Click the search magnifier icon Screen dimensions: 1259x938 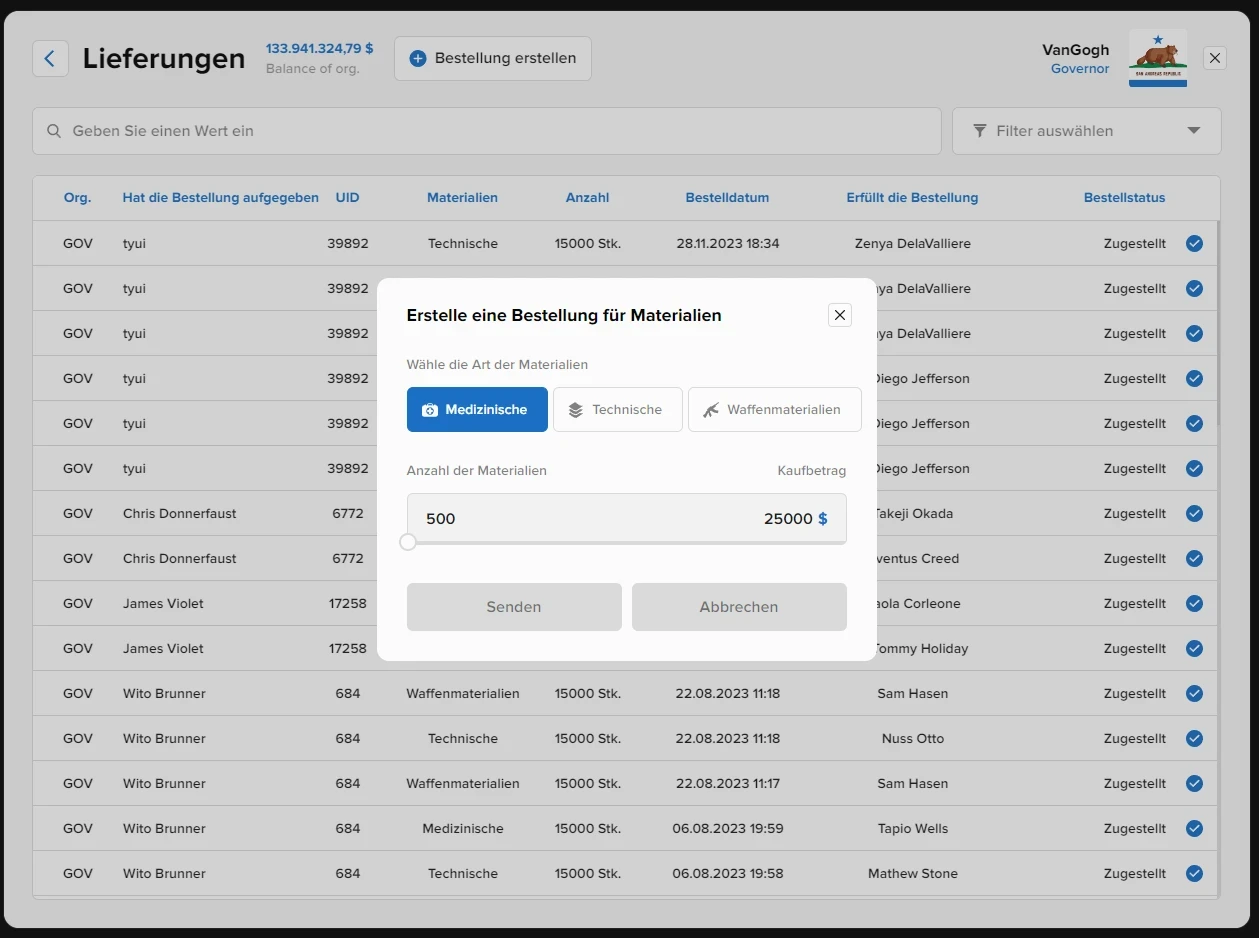point(53,131)
